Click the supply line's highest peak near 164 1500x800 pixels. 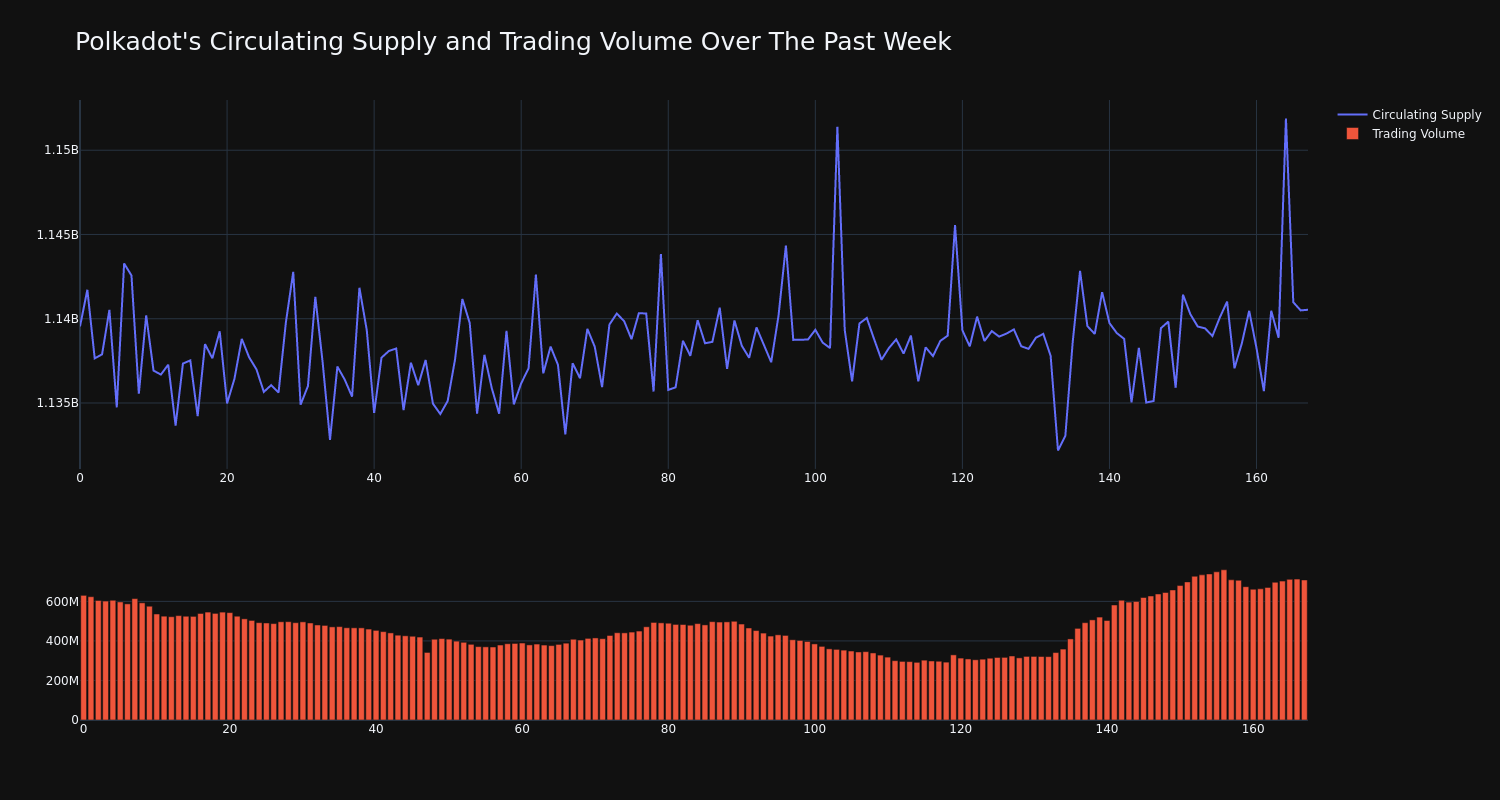point(1286,120)
